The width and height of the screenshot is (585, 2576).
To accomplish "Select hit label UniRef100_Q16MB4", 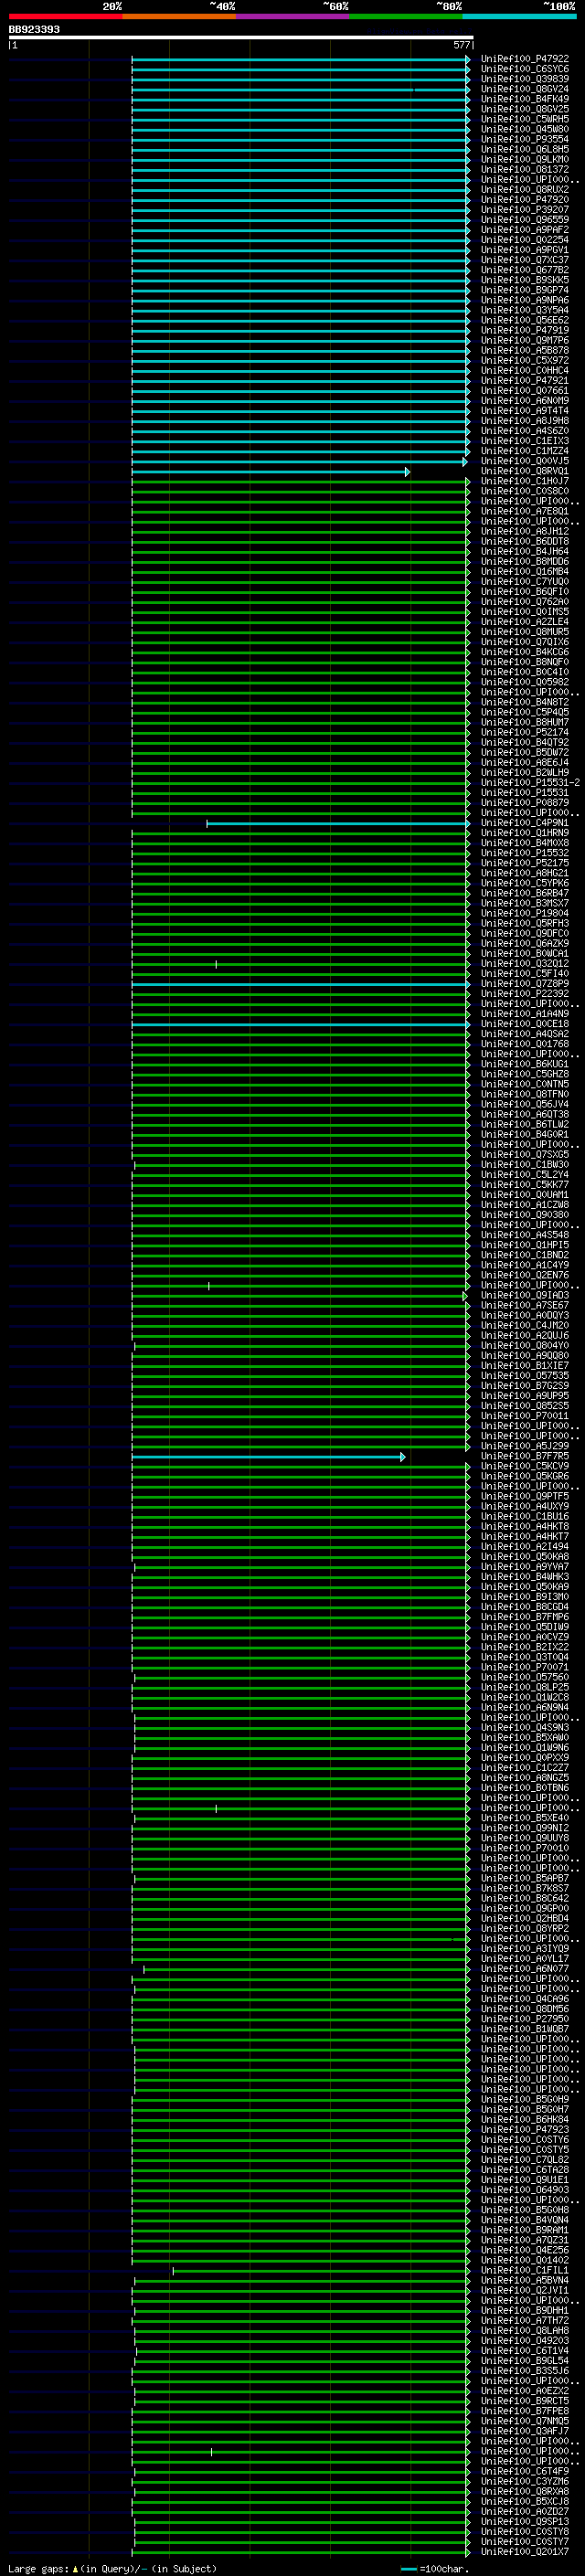I will pos(525,572).
